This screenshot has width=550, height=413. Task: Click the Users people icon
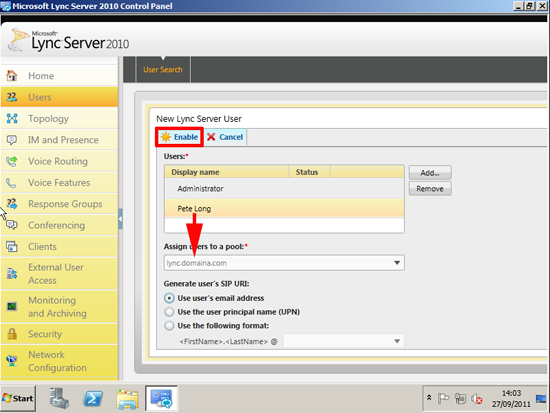point(12,97)
